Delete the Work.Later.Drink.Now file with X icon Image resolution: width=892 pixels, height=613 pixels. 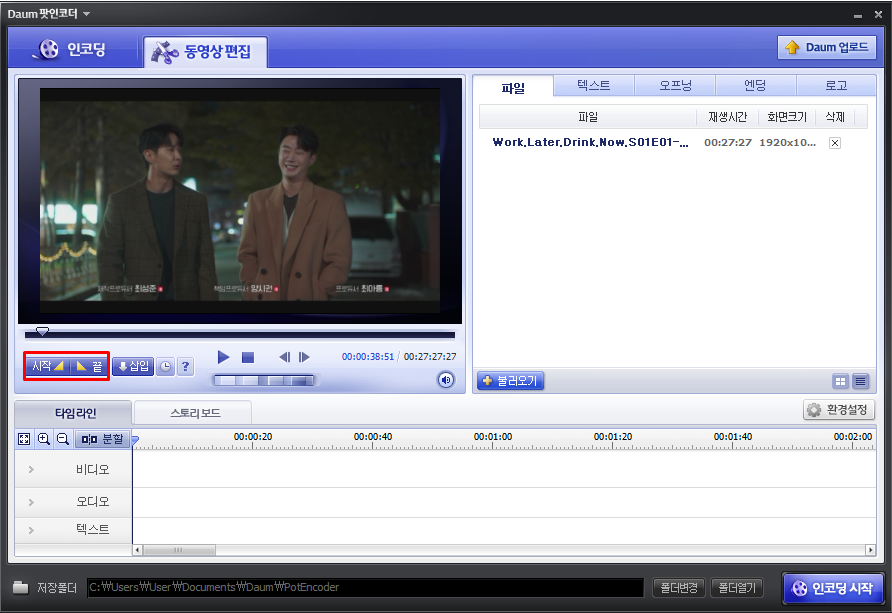click(x=835, y=143)
